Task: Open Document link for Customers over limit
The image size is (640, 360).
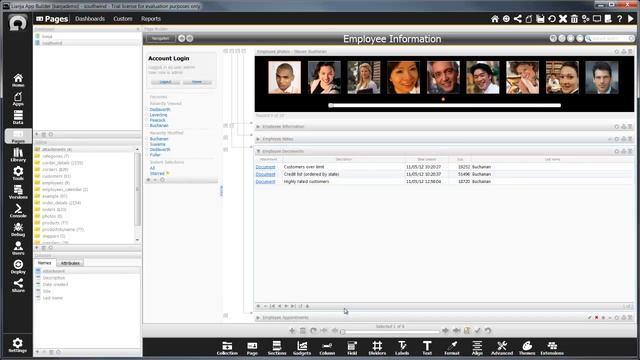Action: tap(265, 167)
